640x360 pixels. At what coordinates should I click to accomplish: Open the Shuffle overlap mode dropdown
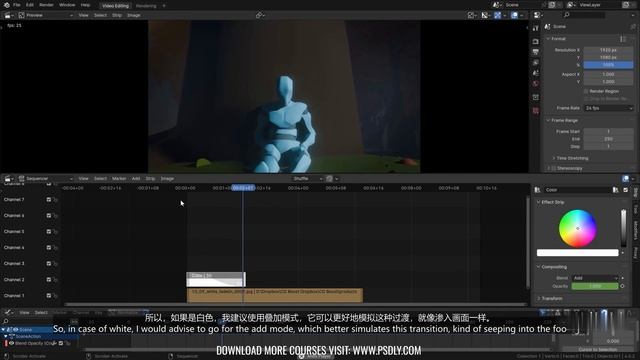pyautogui.click(x=308, y=179)
